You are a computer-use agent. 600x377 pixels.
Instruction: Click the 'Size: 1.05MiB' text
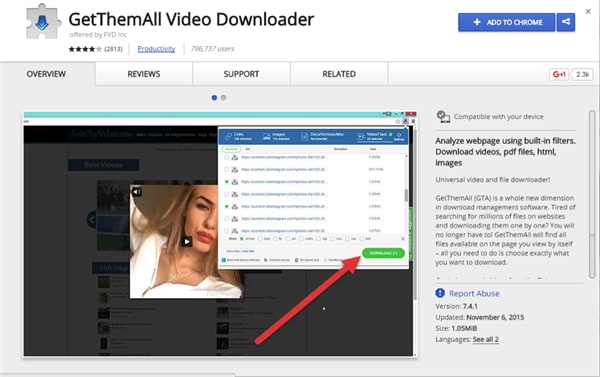(456, 328)
